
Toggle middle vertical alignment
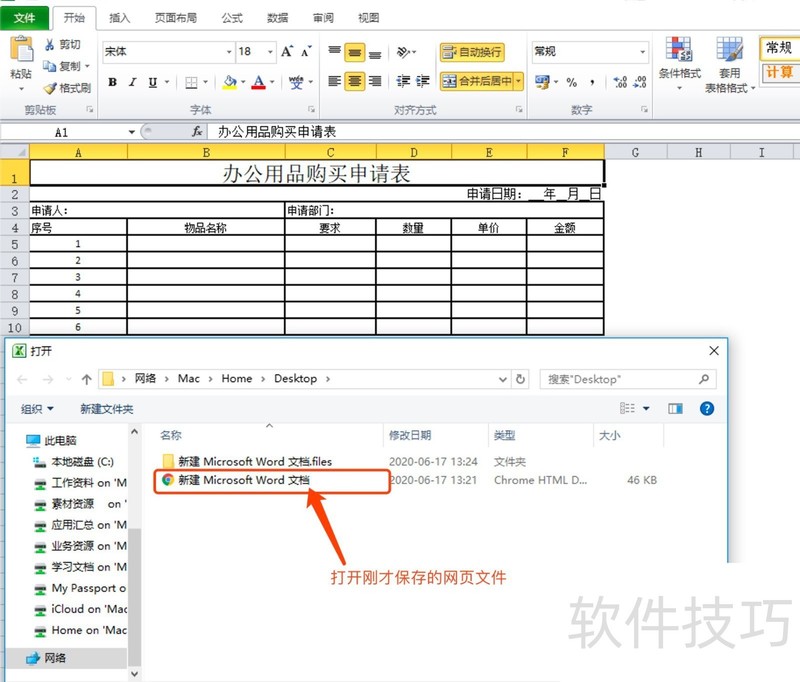tap(355, 52)
